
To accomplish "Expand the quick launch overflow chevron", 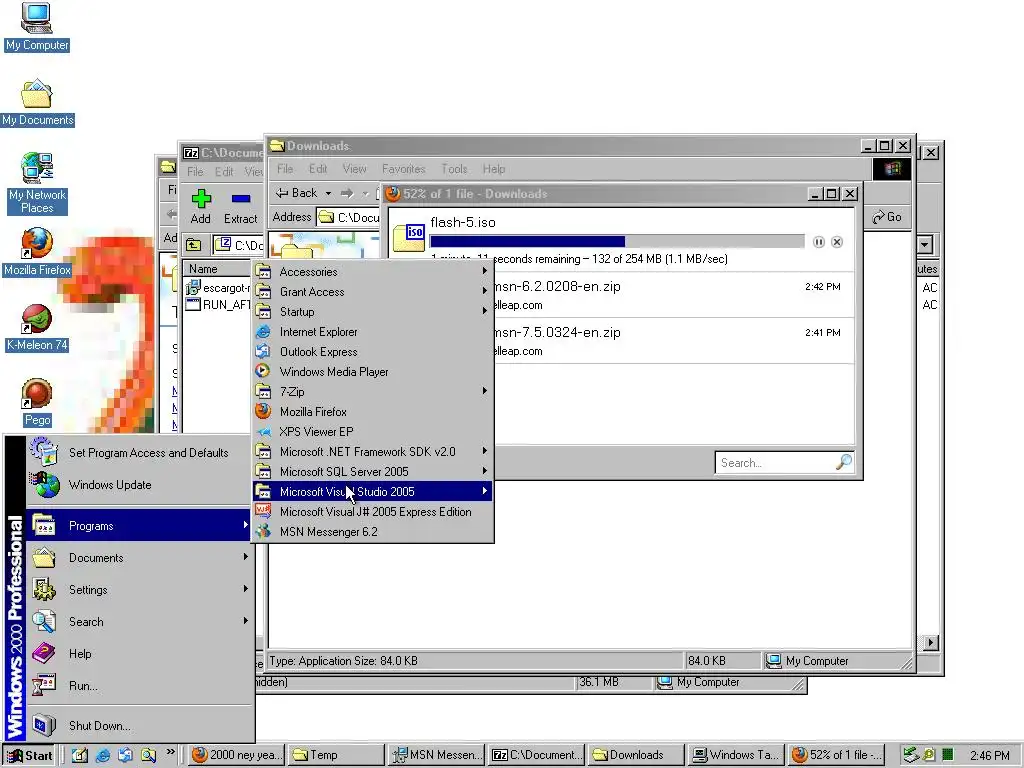I will tap(170, 752).
